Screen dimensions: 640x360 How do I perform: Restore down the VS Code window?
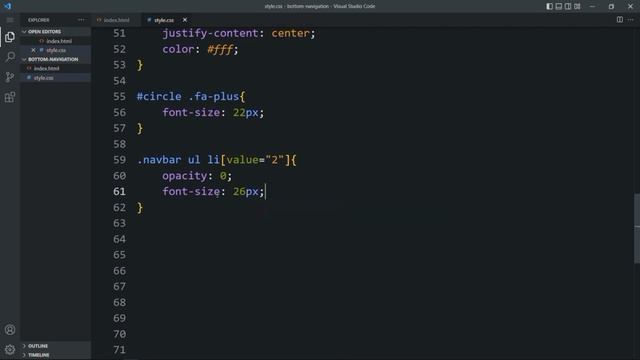tap(611, 6)
